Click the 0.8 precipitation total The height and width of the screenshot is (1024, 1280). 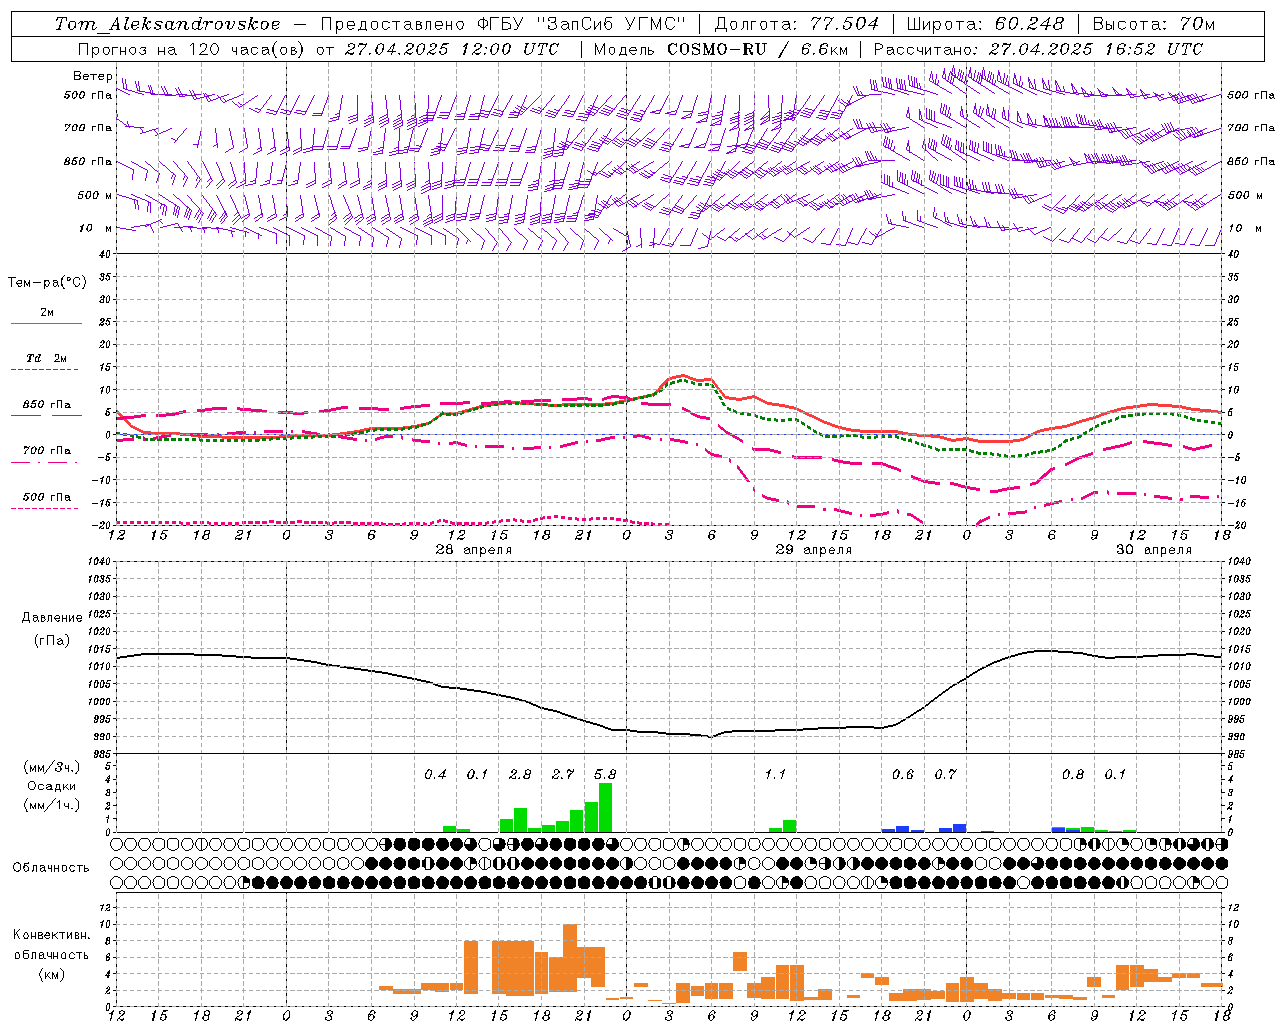click(1073, 775)
